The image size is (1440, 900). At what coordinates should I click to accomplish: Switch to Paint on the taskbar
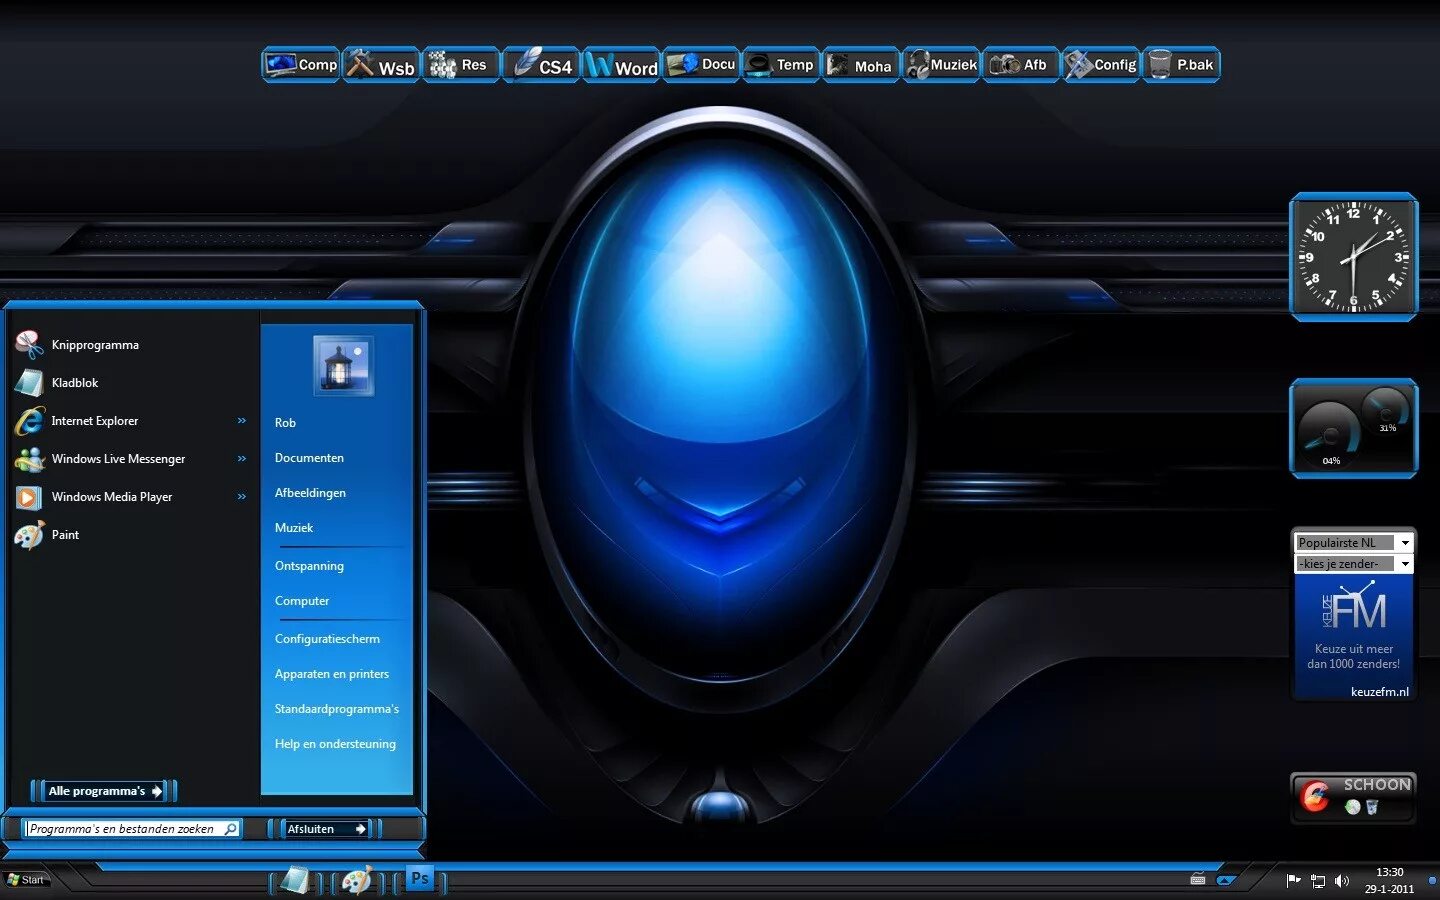coord(356,881)
